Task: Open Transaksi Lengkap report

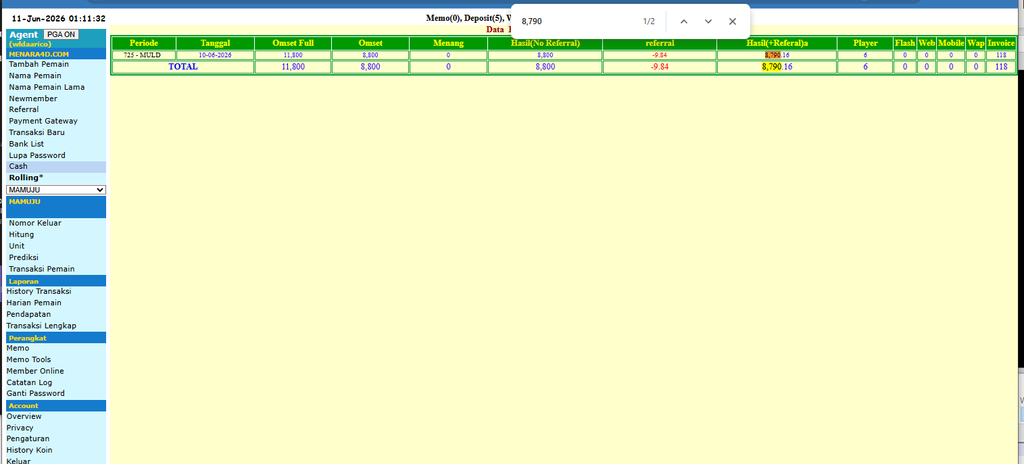Action: click(x=41, y=325)
